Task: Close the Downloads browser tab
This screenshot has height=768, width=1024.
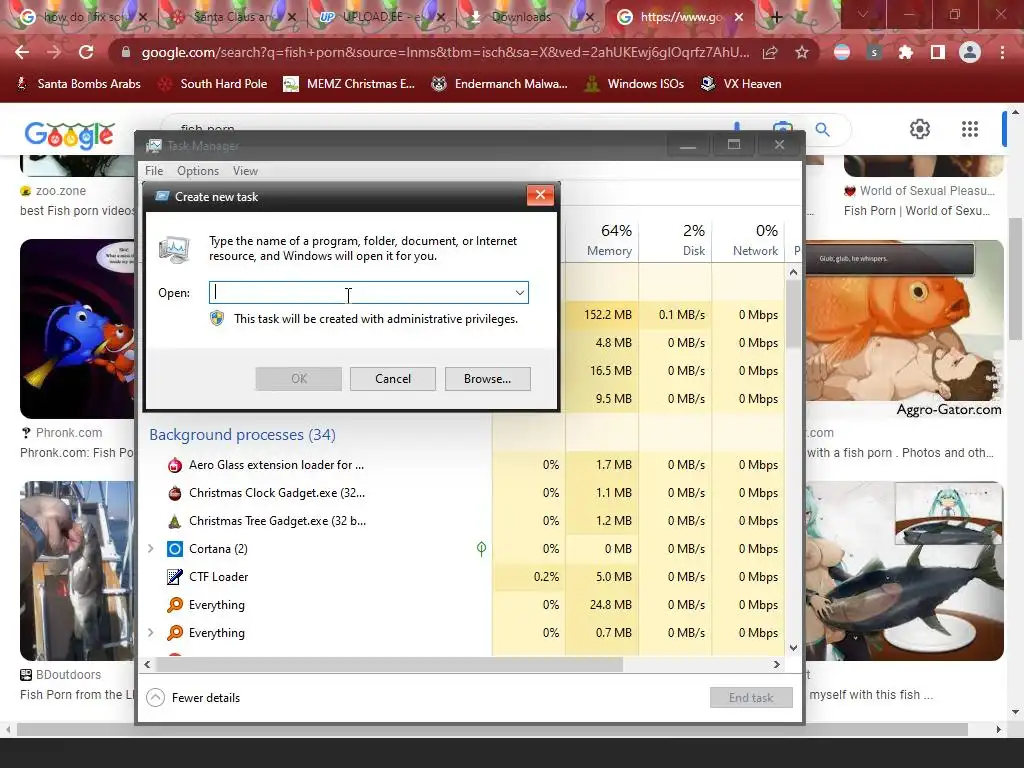Action: pyautogui.click(x=590, y=17)
